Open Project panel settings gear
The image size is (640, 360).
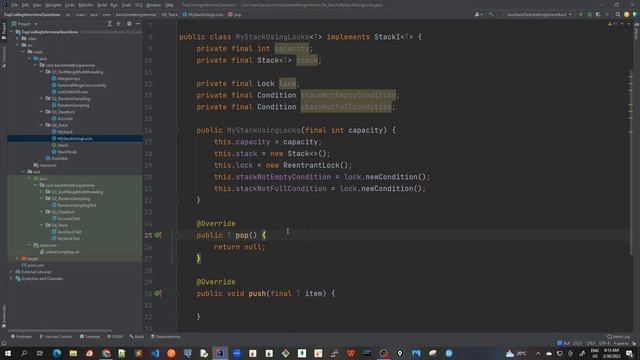tap(129, 24)
